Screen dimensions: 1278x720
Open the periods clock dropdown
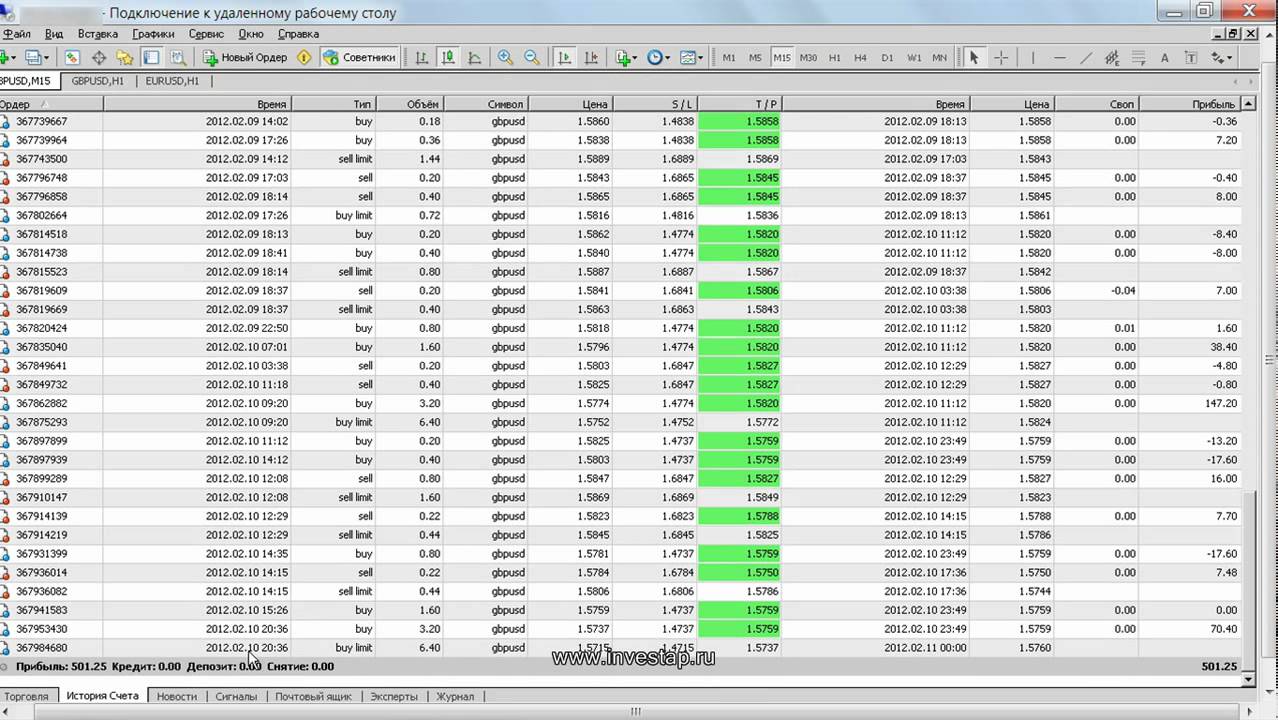click(658, 57)
